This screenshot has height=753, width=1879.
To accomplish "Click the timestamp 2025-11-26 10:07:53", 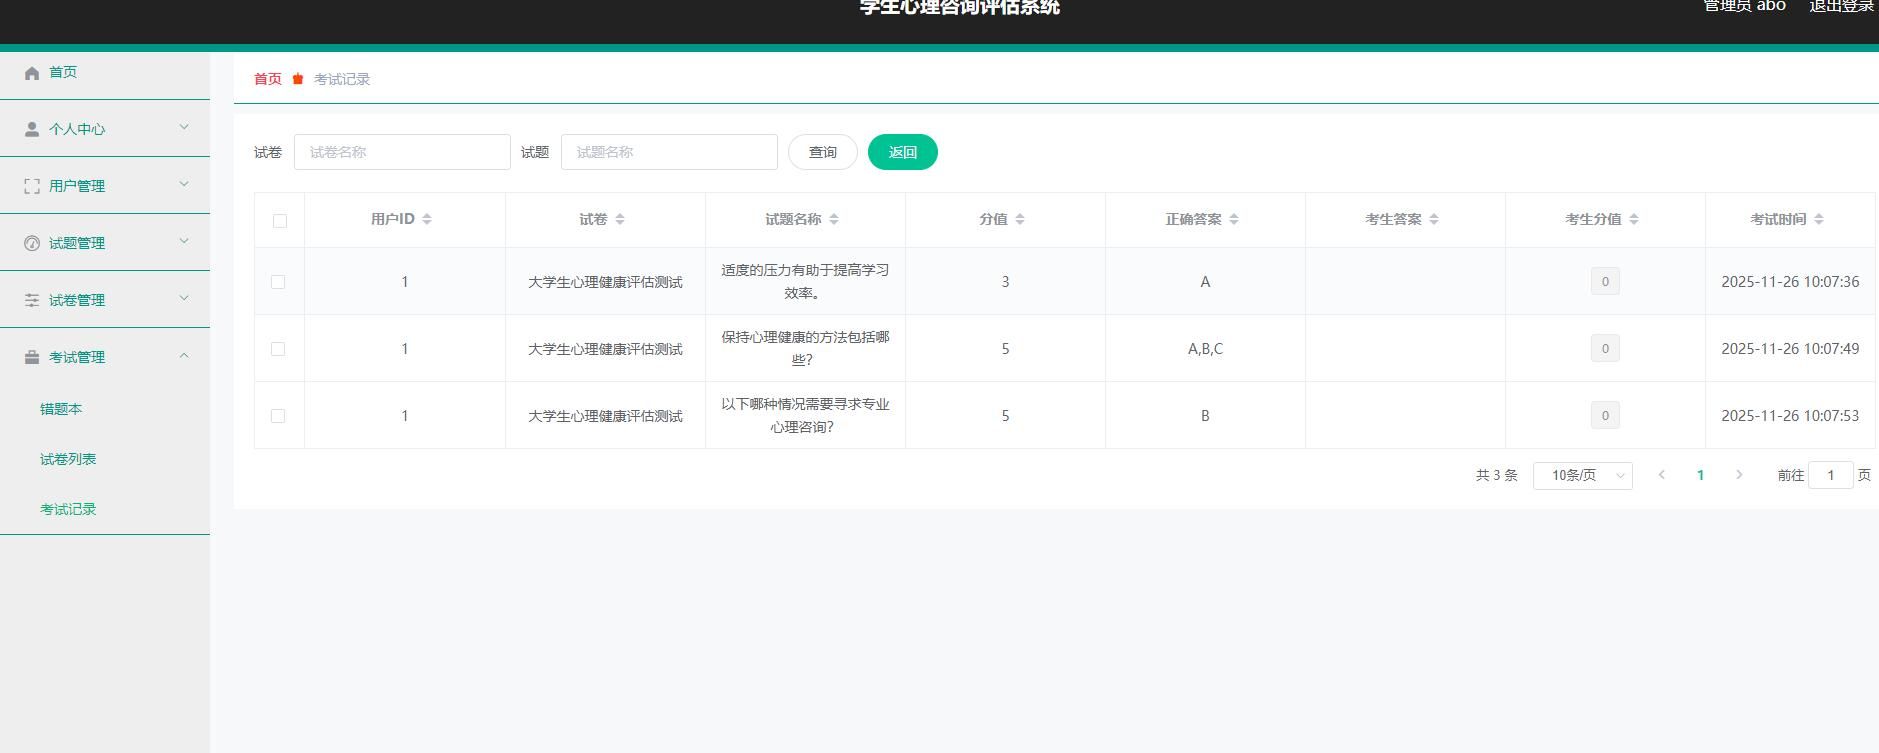I will pos(1790,416).
